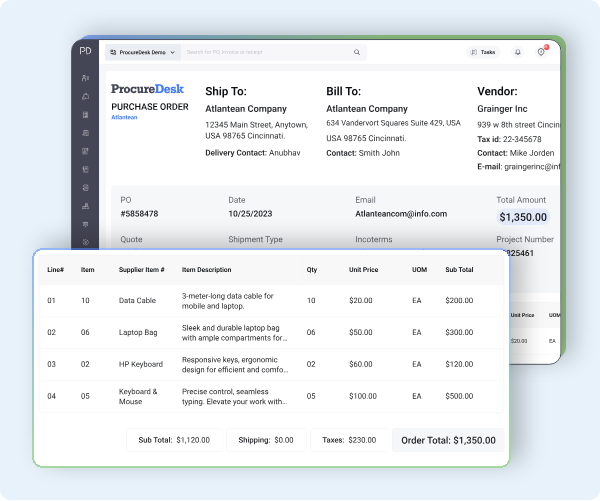Click the $500.00 sub total cell
The image size is (600, 501).
point(459,396)
